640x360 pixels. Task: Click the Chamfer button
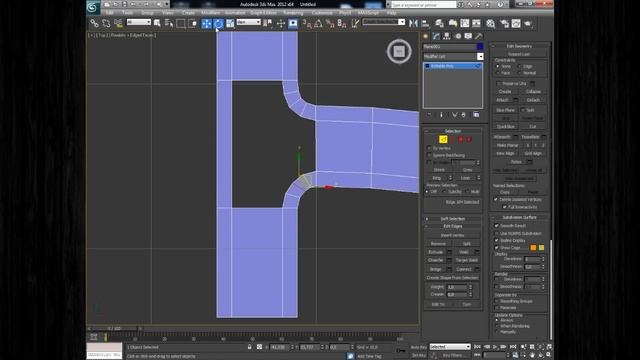pos(436,260)
